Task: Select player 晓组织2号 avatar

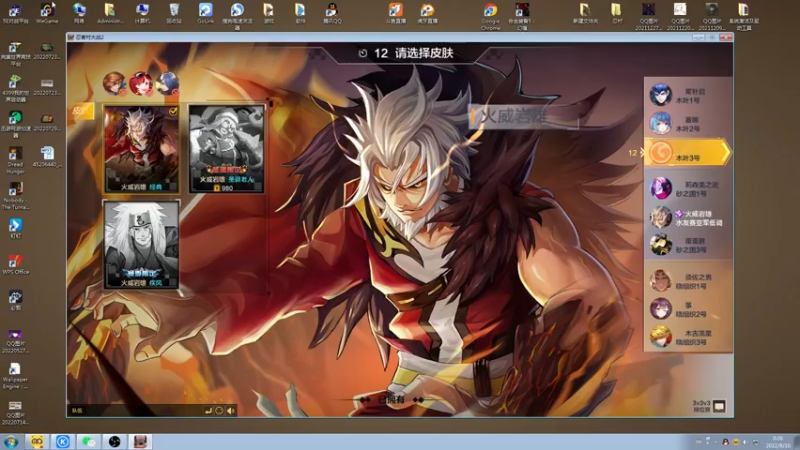Action: (661, 309)
